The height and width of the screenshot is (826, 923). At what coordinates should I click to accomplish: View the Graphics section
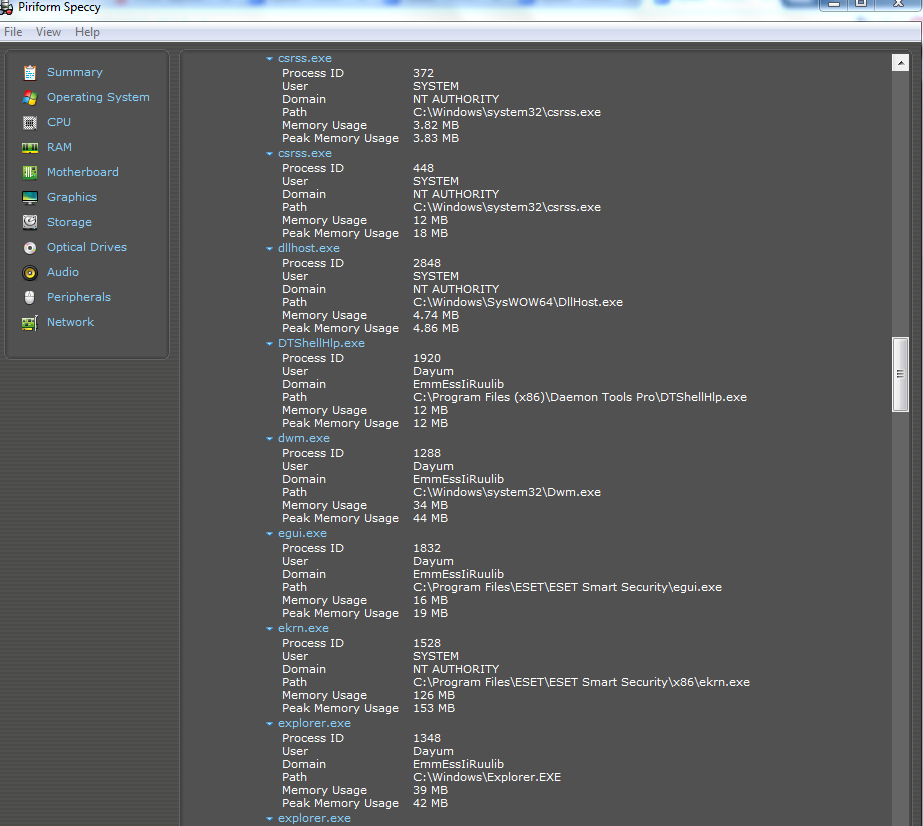[72, 197]
